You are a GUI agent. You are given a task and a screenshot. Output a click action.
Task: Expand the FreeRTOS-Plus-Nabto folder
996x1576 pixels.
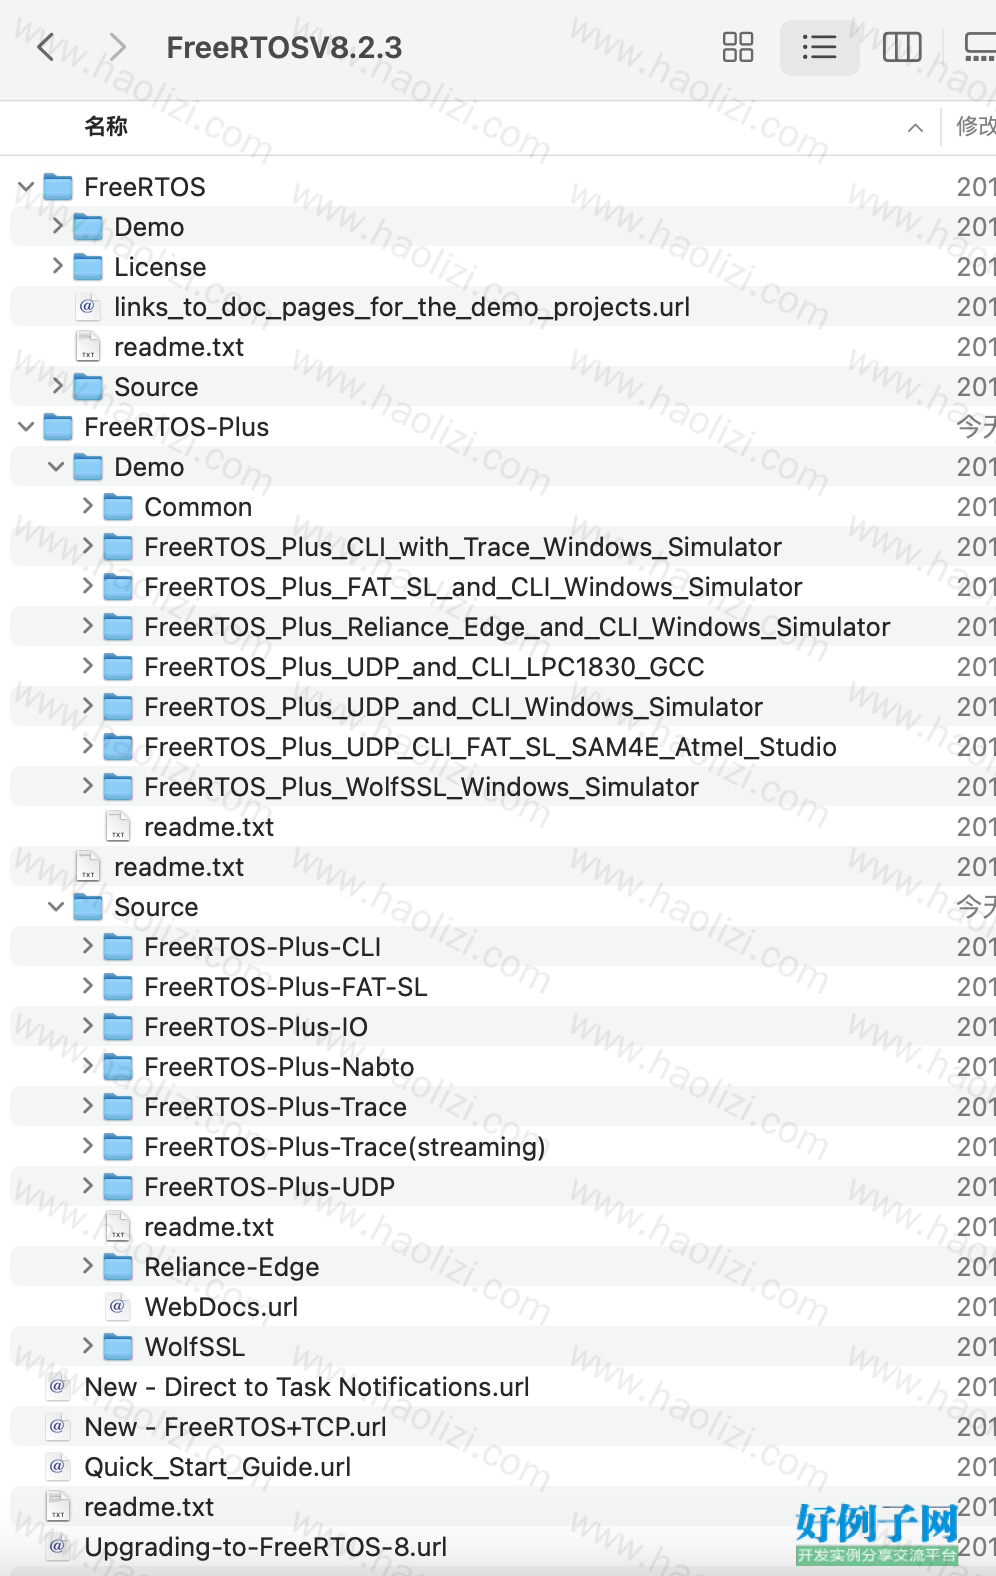point(87,1066)
